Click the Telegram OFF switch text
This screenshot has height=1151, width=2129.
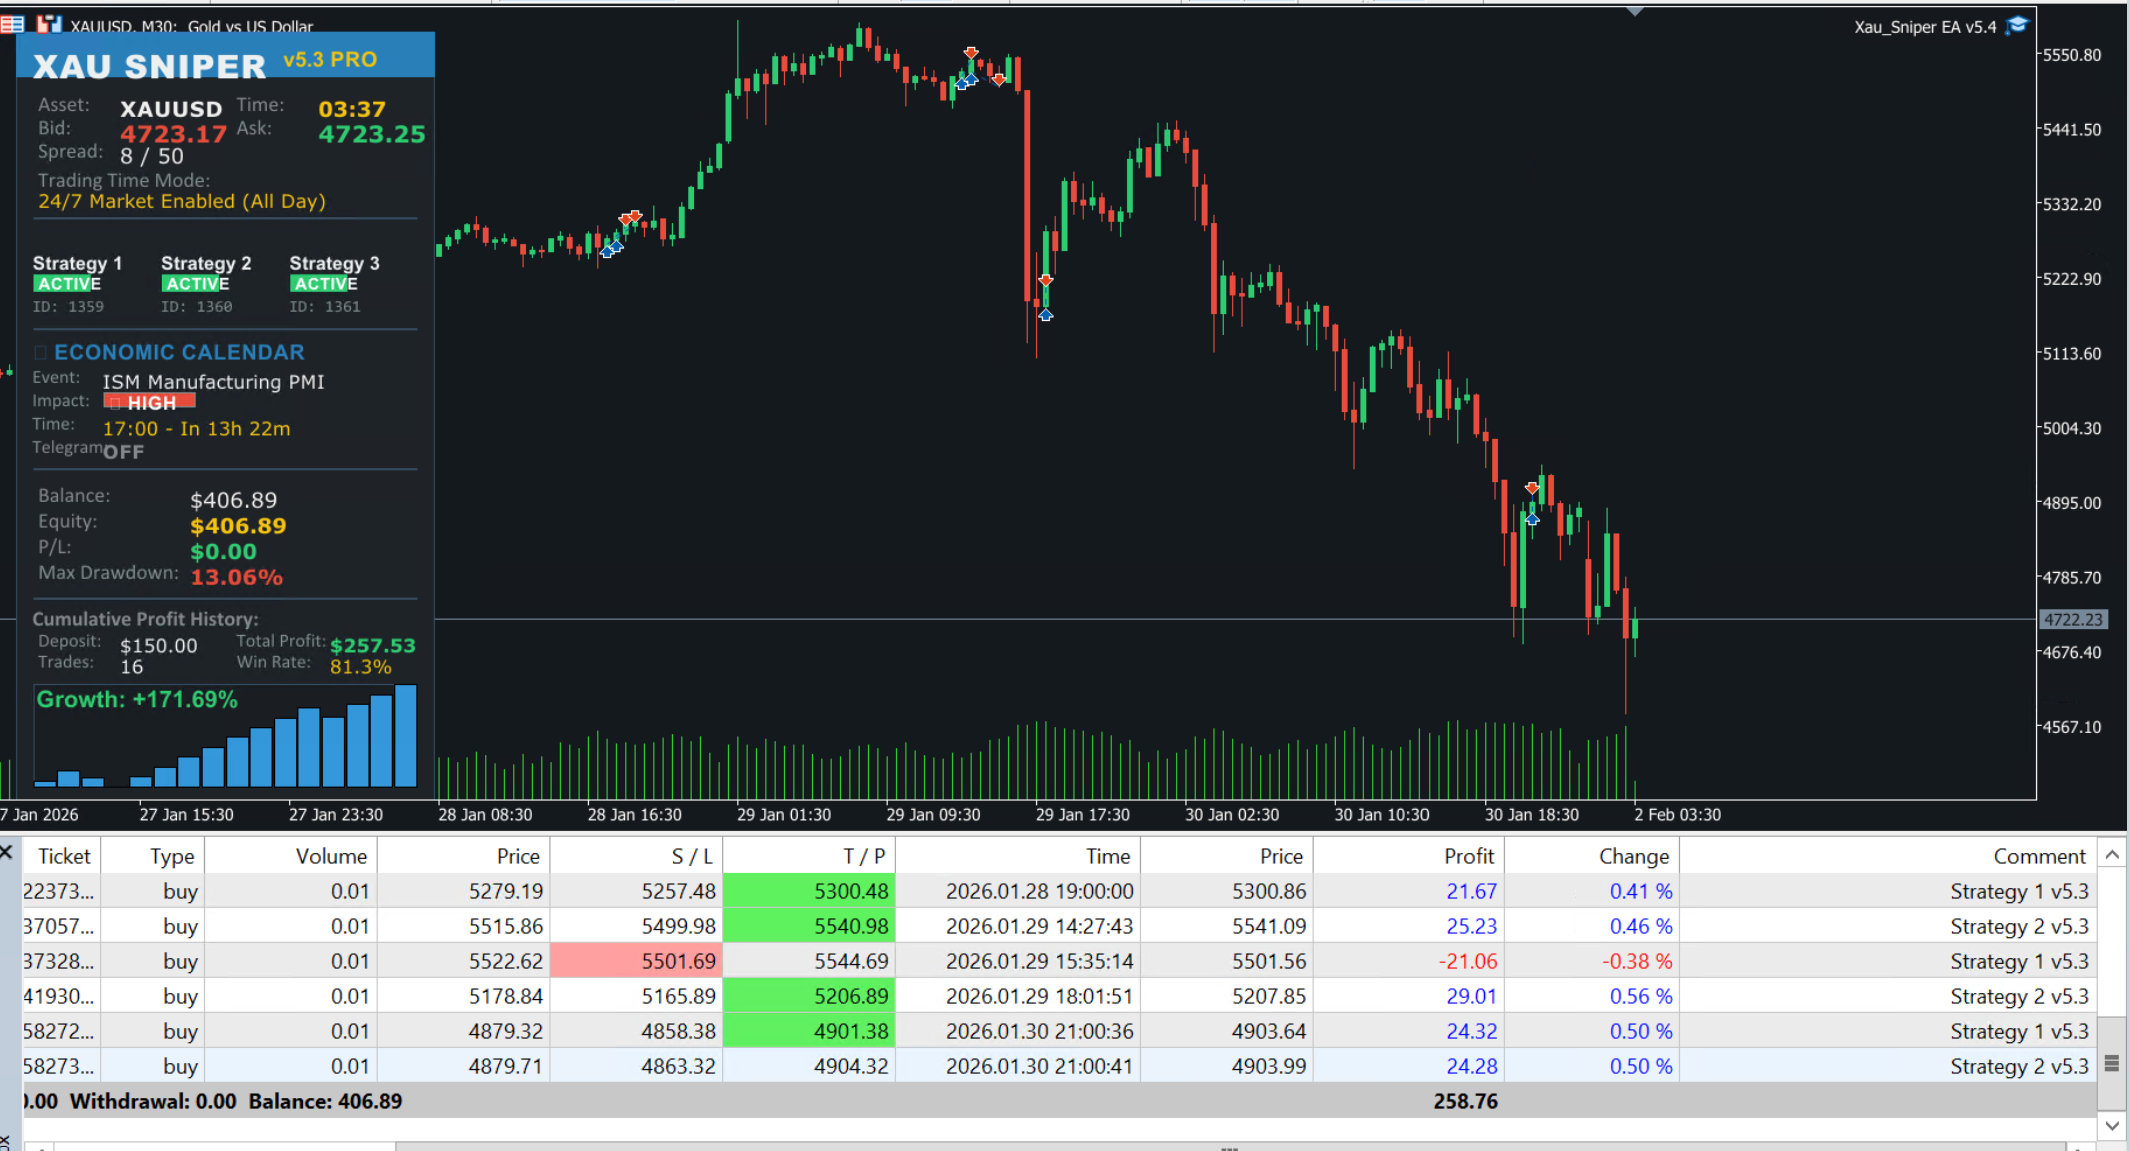coord(123,452)
